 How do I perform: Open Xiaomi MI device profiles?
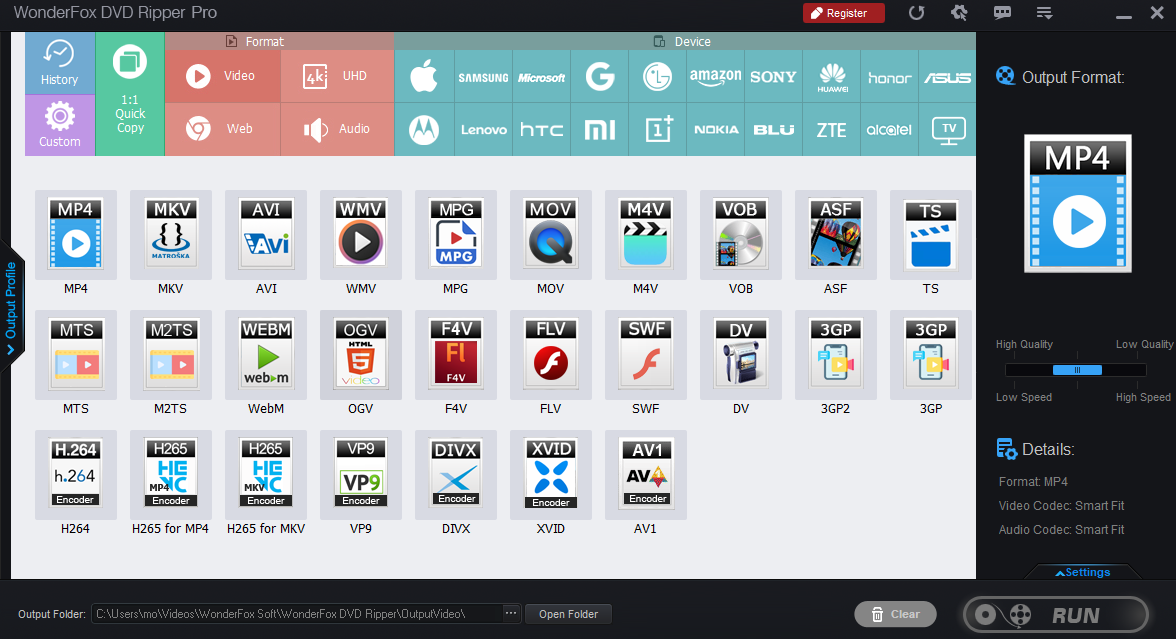pyautogui.click(x=599, y=130)
